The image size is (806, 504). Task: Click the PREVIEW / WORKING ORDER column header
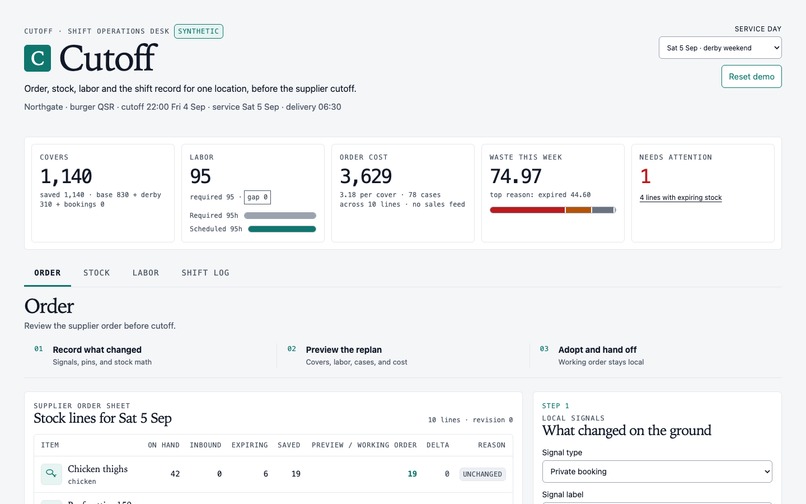tap(364, 445)
